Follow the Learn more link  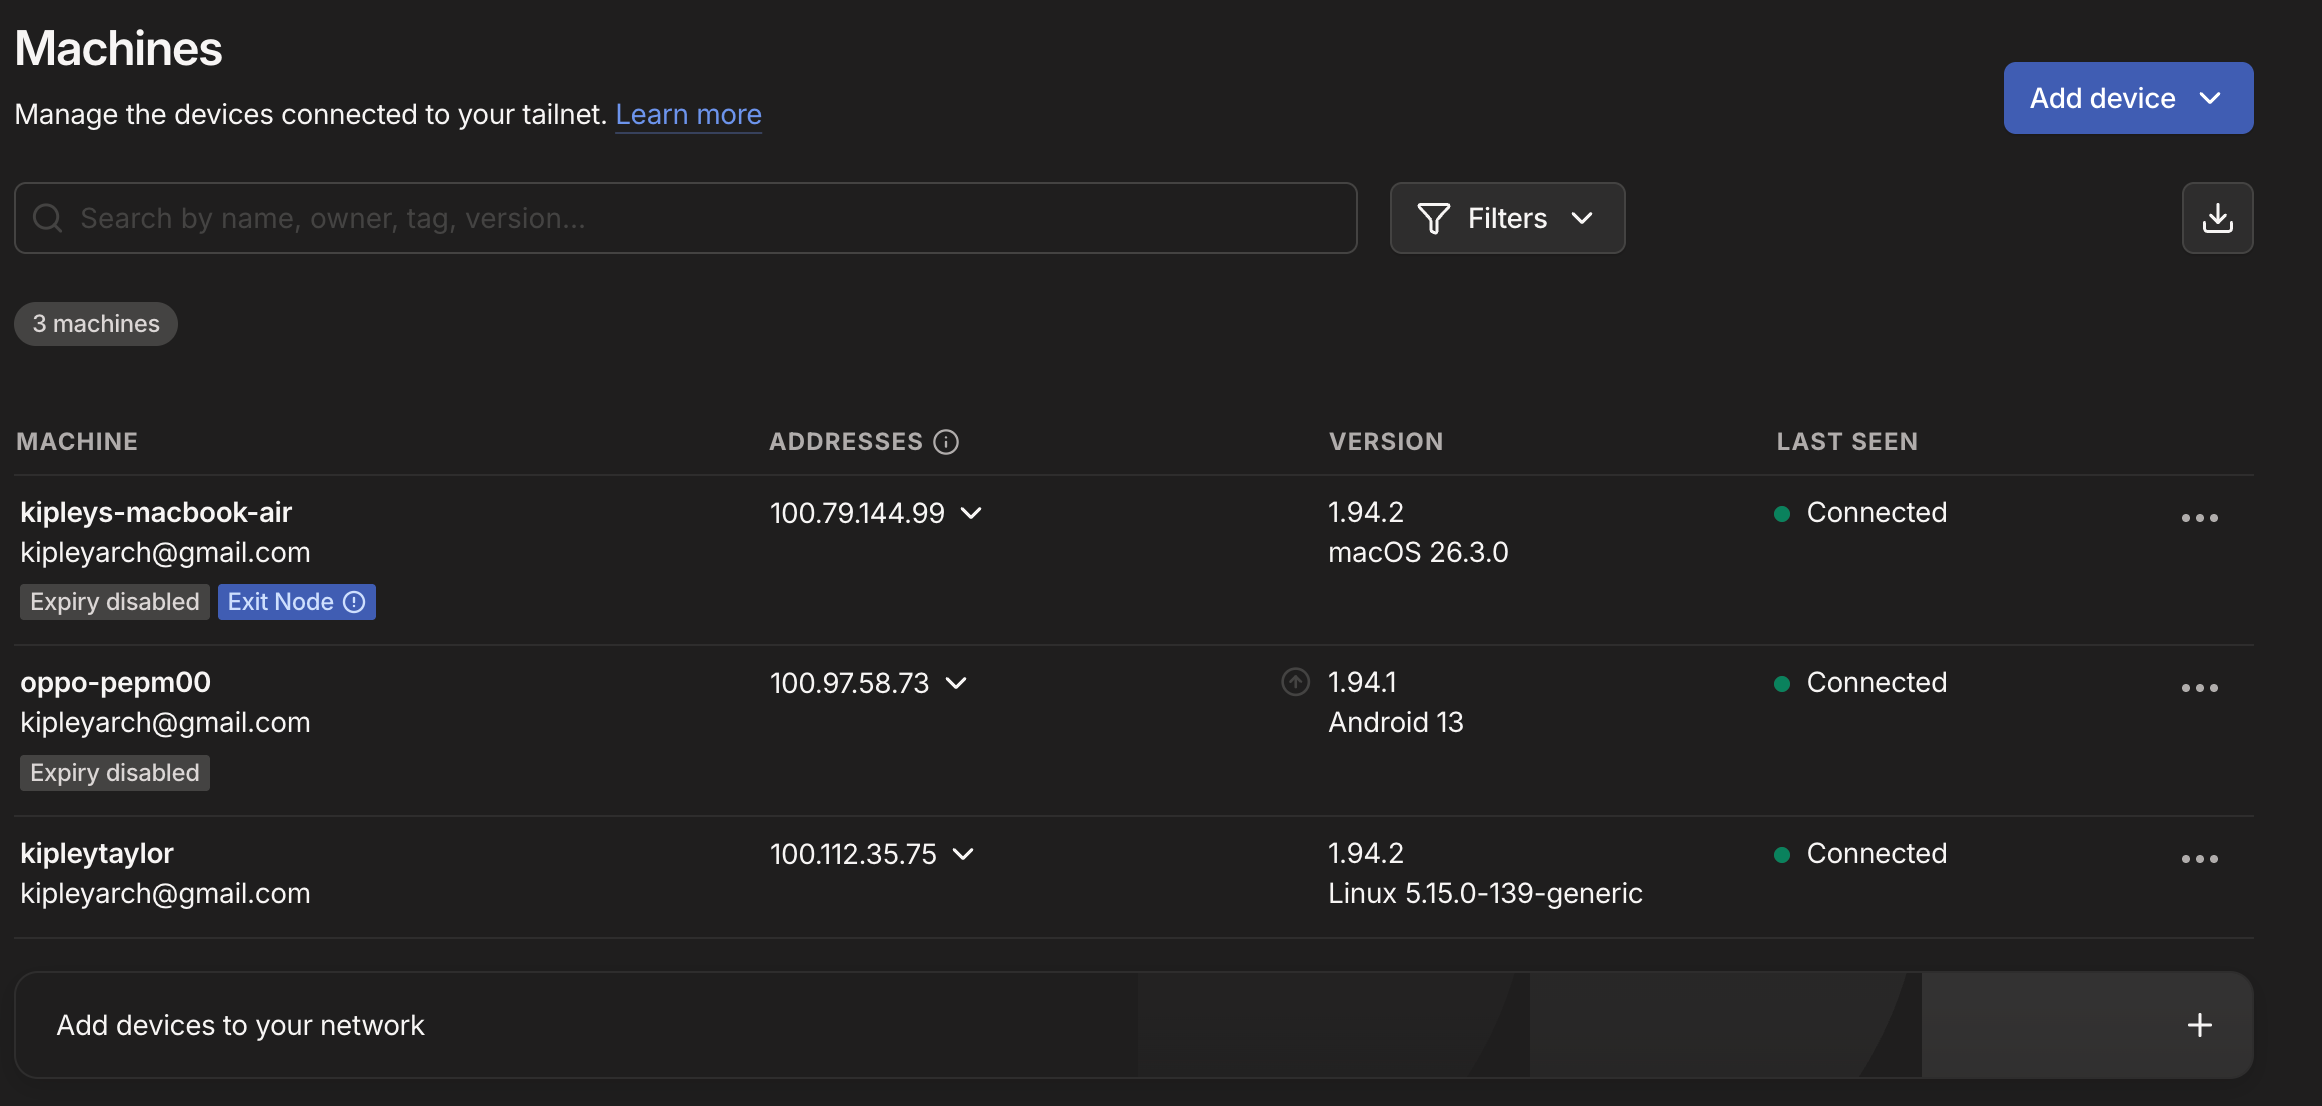(x=688, y=114)
